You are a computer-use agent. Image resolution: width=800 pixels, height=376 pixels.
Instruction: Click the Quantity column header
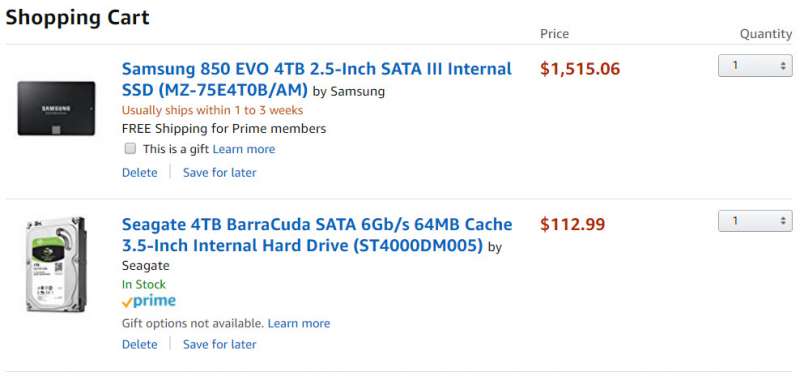pyautogui.click(x=766, y=34)
